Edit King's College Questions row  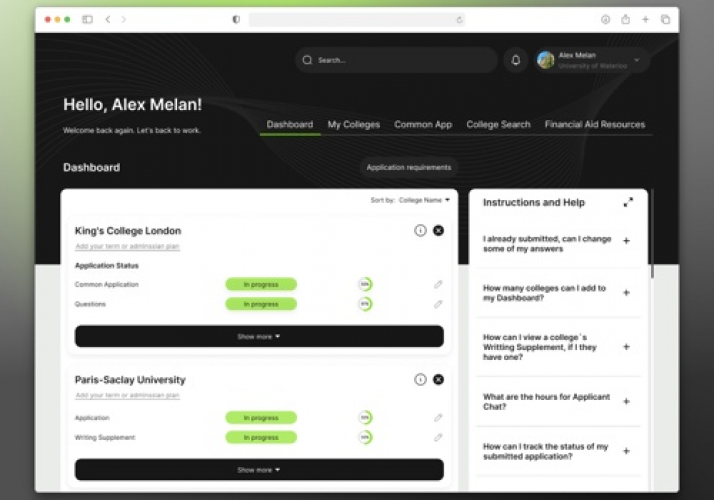(438, 304)
